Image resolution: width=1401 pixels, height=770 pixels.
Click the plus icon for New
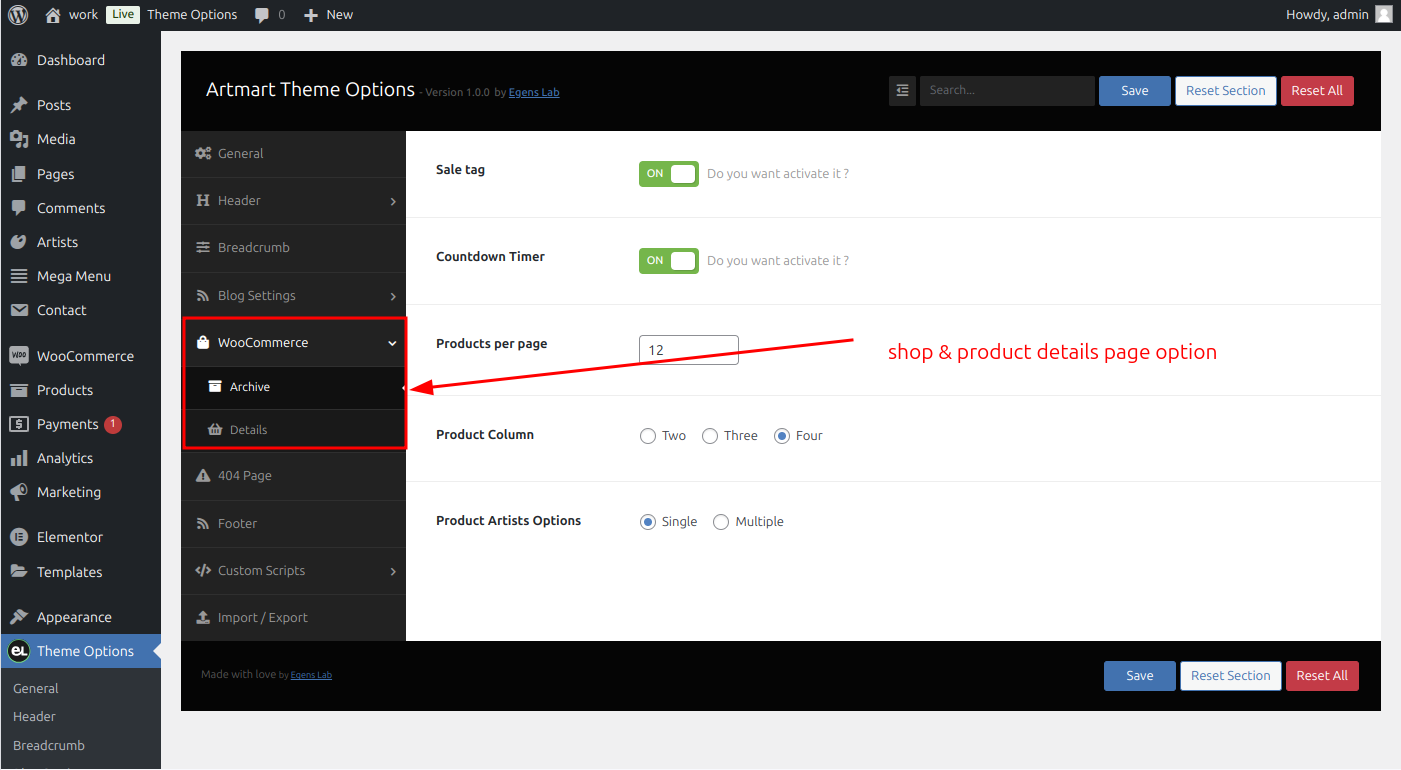tap(311, 15)
